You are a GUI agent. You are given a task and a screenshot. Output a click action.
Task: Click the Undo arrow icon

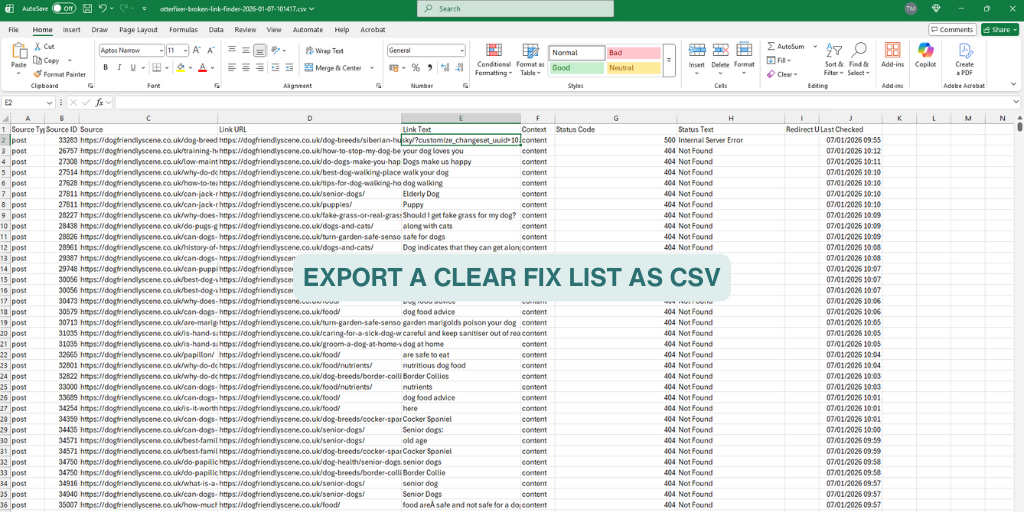103,9
